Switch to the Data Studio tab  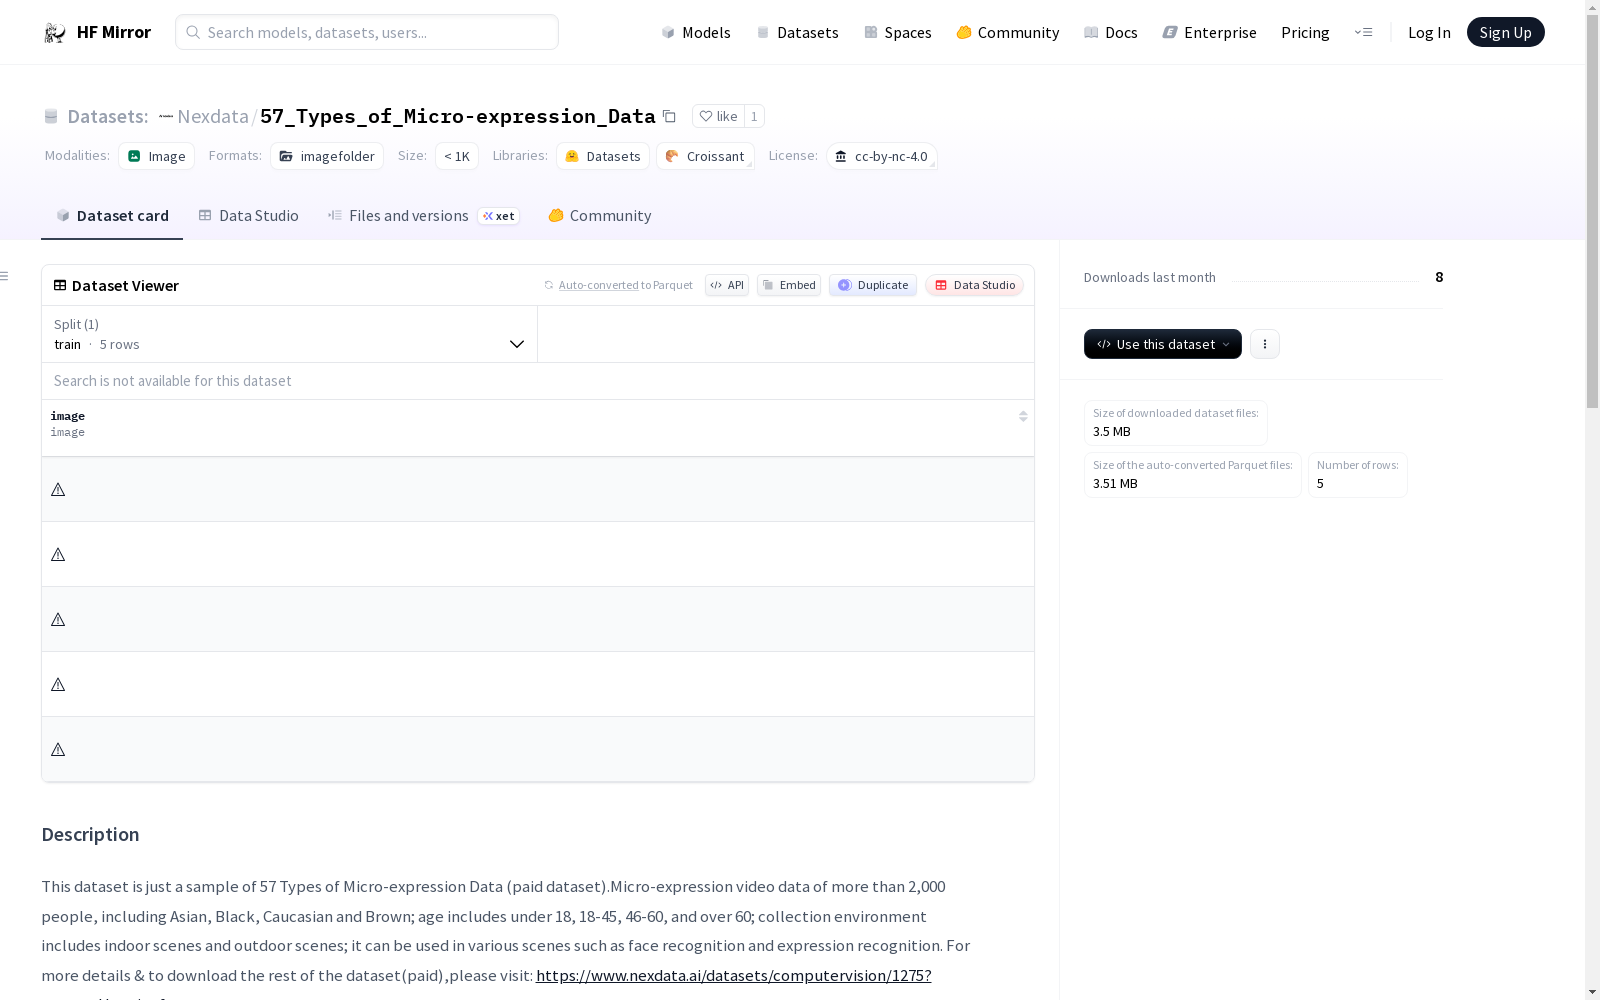249,216
